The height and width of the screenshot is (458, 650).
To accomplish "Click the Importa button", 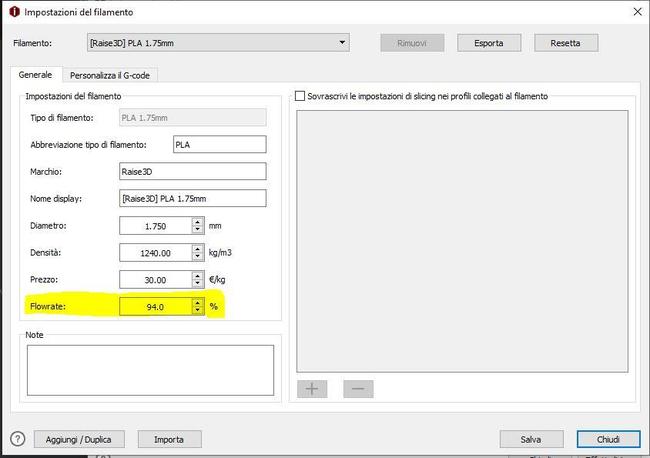I will [x=168, y=439].
